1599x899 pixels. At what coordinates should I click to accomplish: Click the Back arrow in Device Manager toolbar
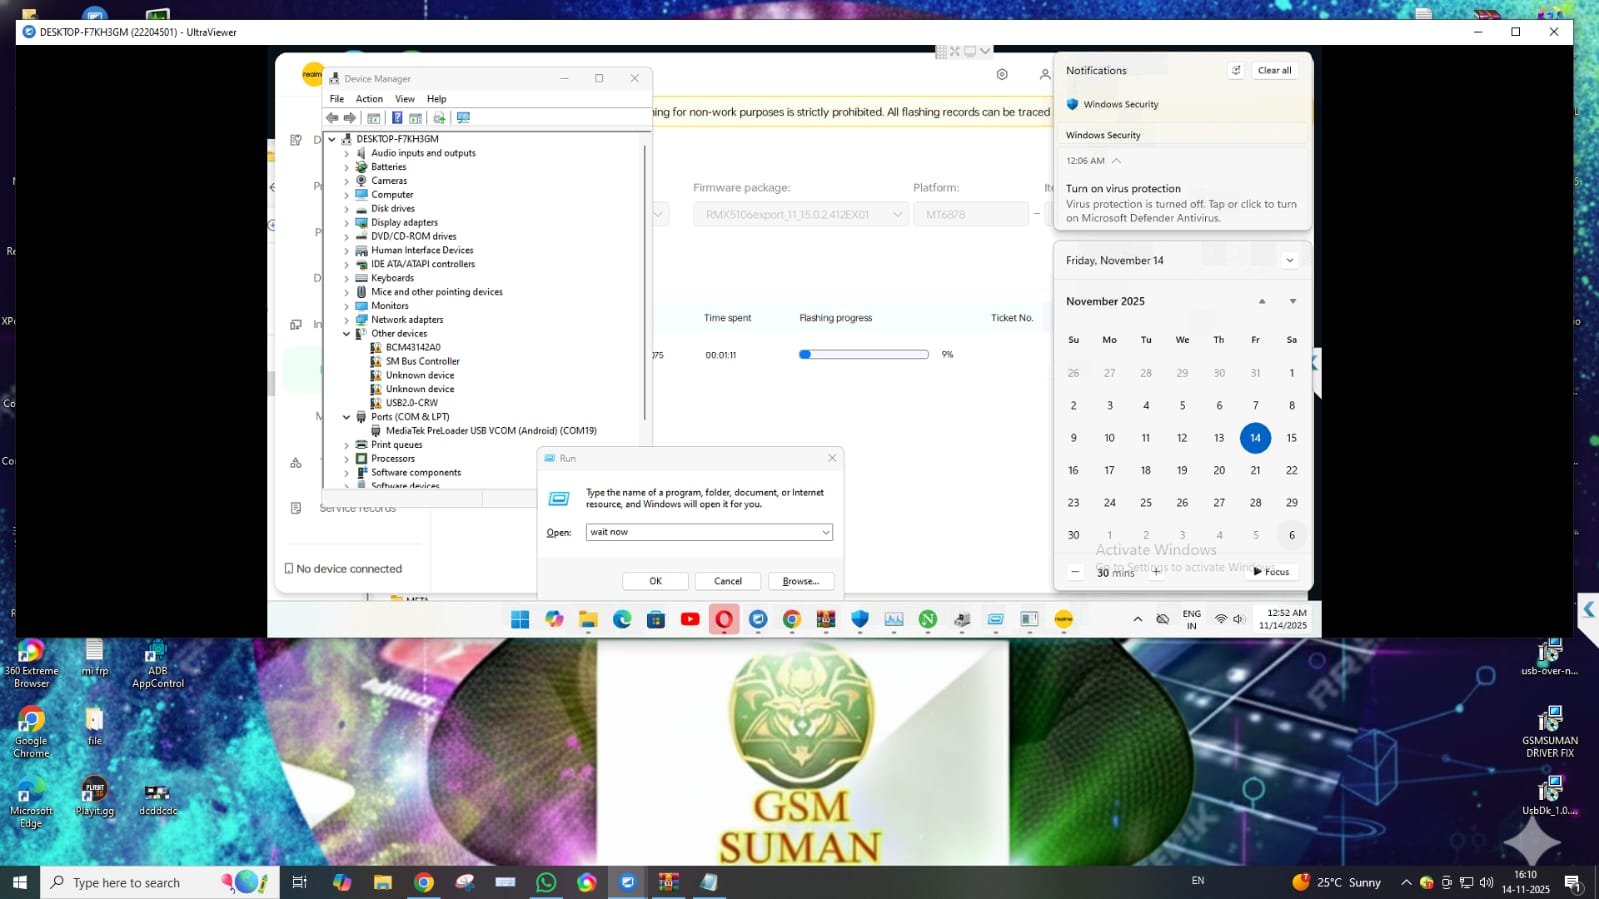pos(332,118)
